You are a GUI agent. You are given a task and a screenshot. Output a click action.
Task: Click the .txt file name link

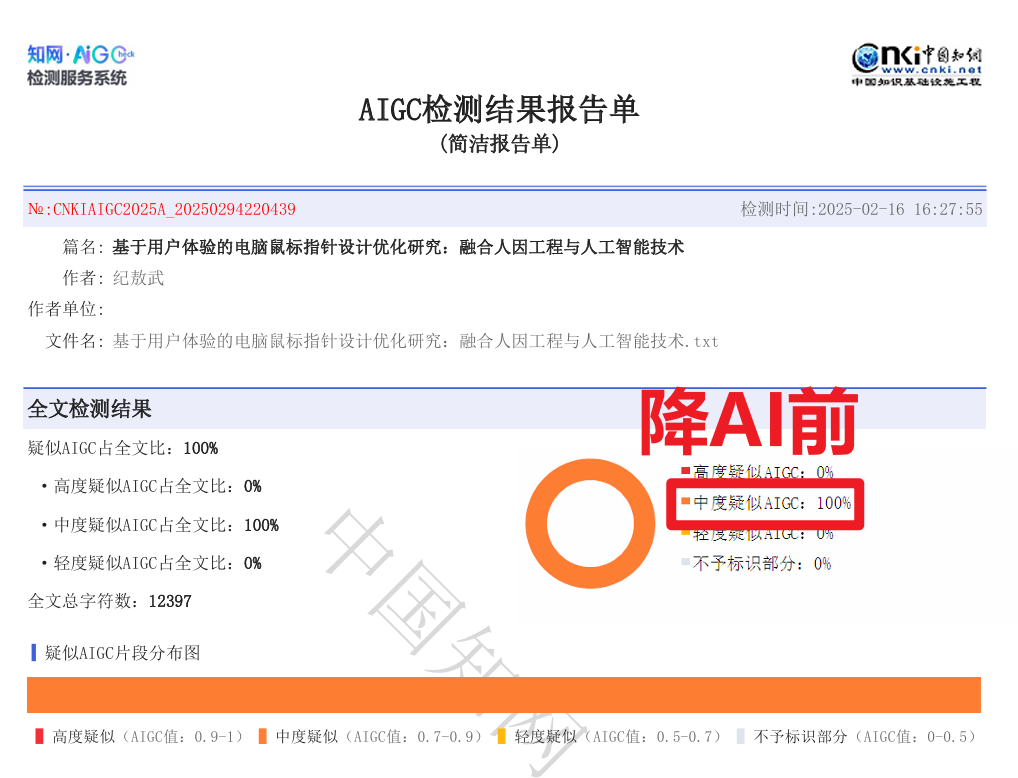[413, 341]
